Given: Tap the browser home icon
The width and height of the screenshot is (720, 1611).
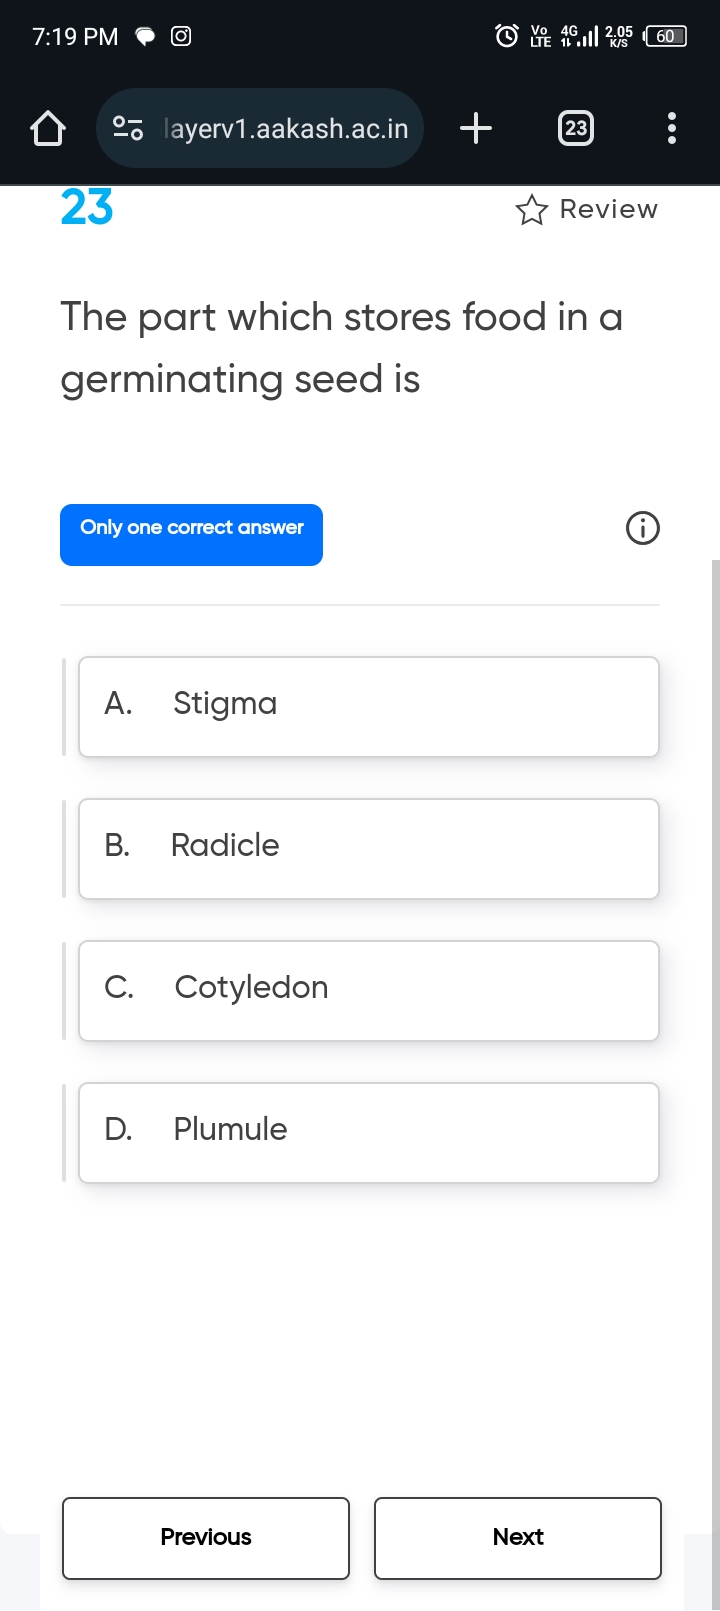Looking at the screenshot, I should [x=48, y=129].
